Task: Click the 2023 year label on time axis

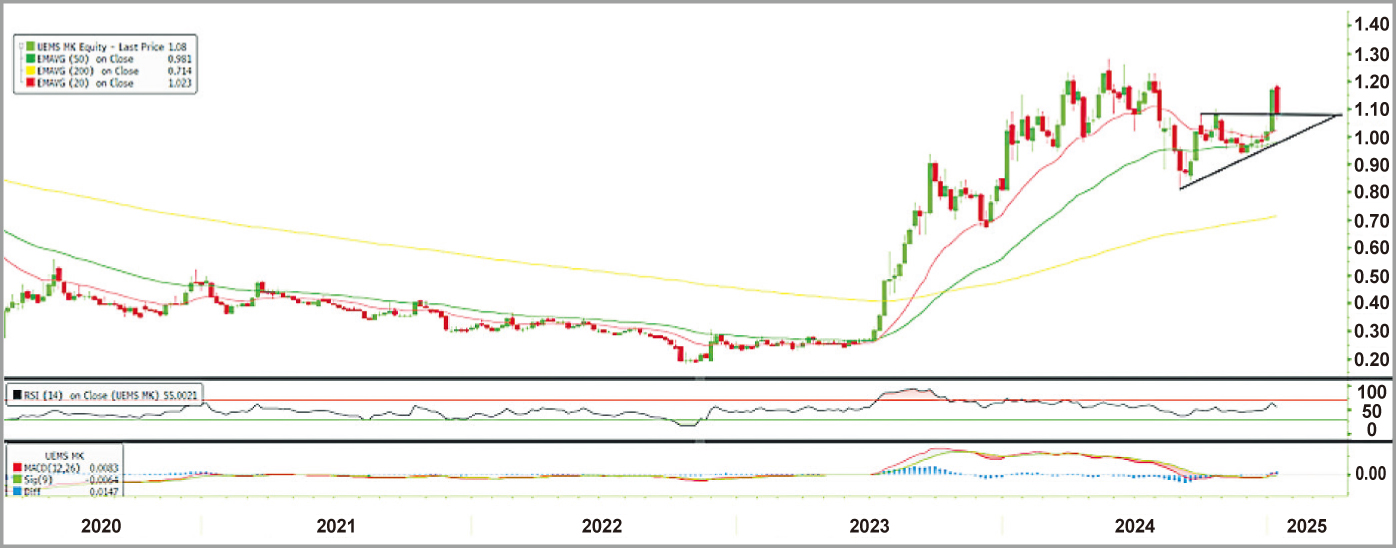Action: [x=870, y=526]
